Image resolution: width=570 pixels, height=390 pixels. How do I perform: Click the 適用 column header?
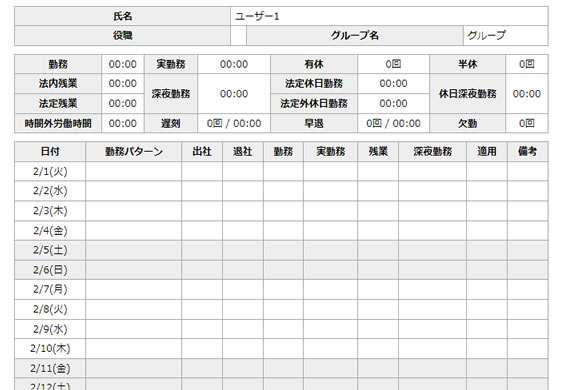click(487, 152)
